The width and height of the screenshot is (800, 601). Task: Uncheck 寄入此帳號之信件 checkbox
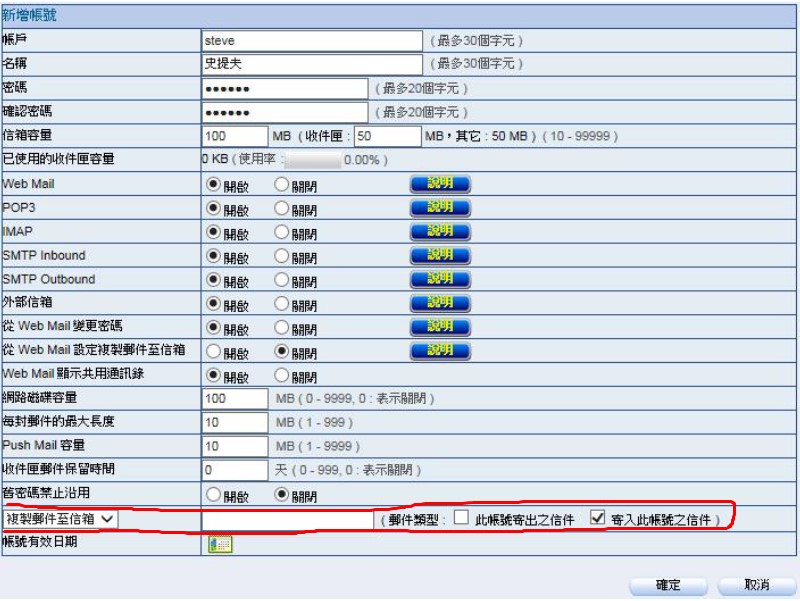pyautogui.click(x=598, y=518)
